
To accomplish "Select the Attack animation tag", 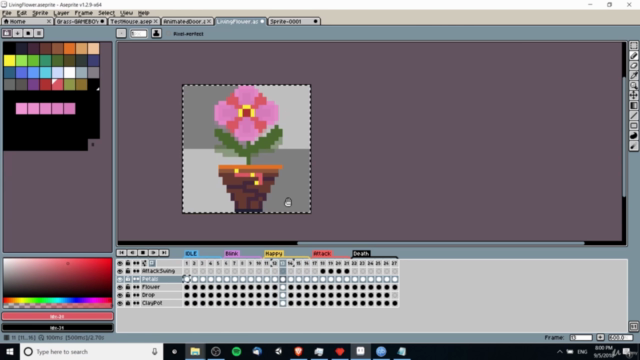I will [x=322, y=253].
